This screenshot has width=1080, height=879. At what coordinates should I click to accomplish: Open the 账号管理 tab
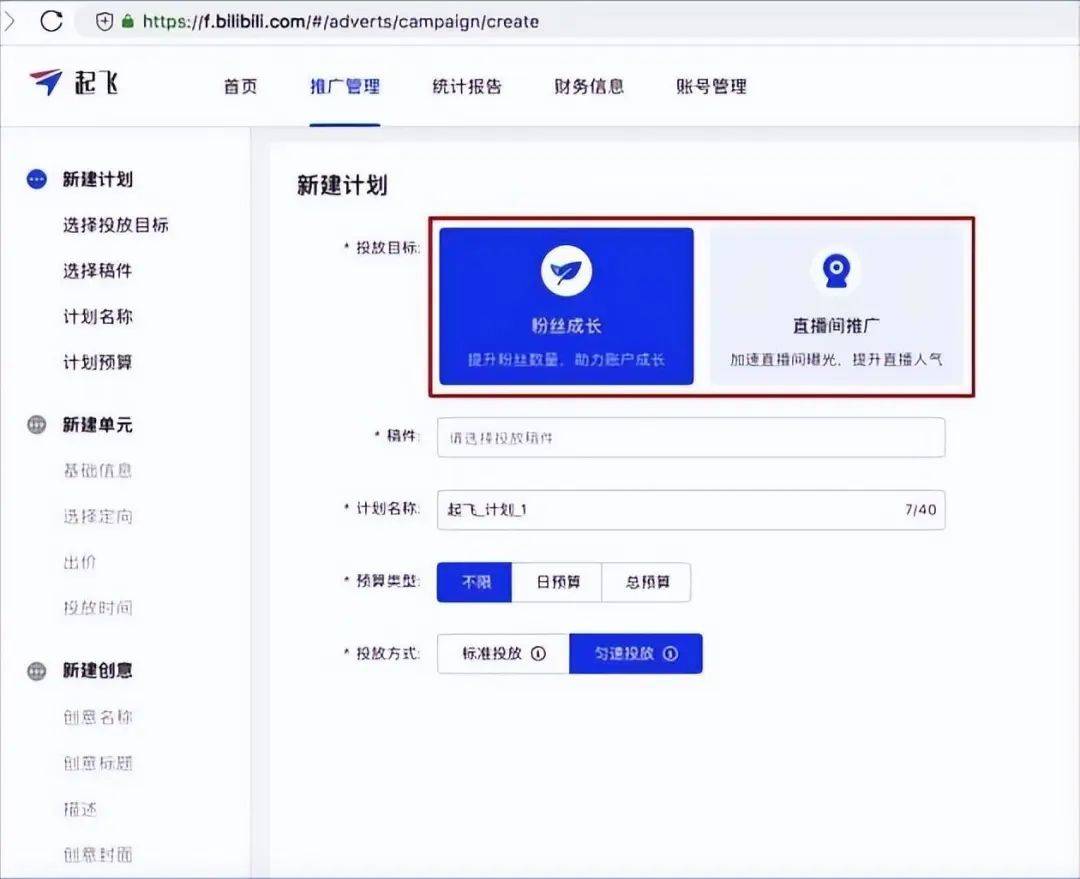[x=712, y=86]
